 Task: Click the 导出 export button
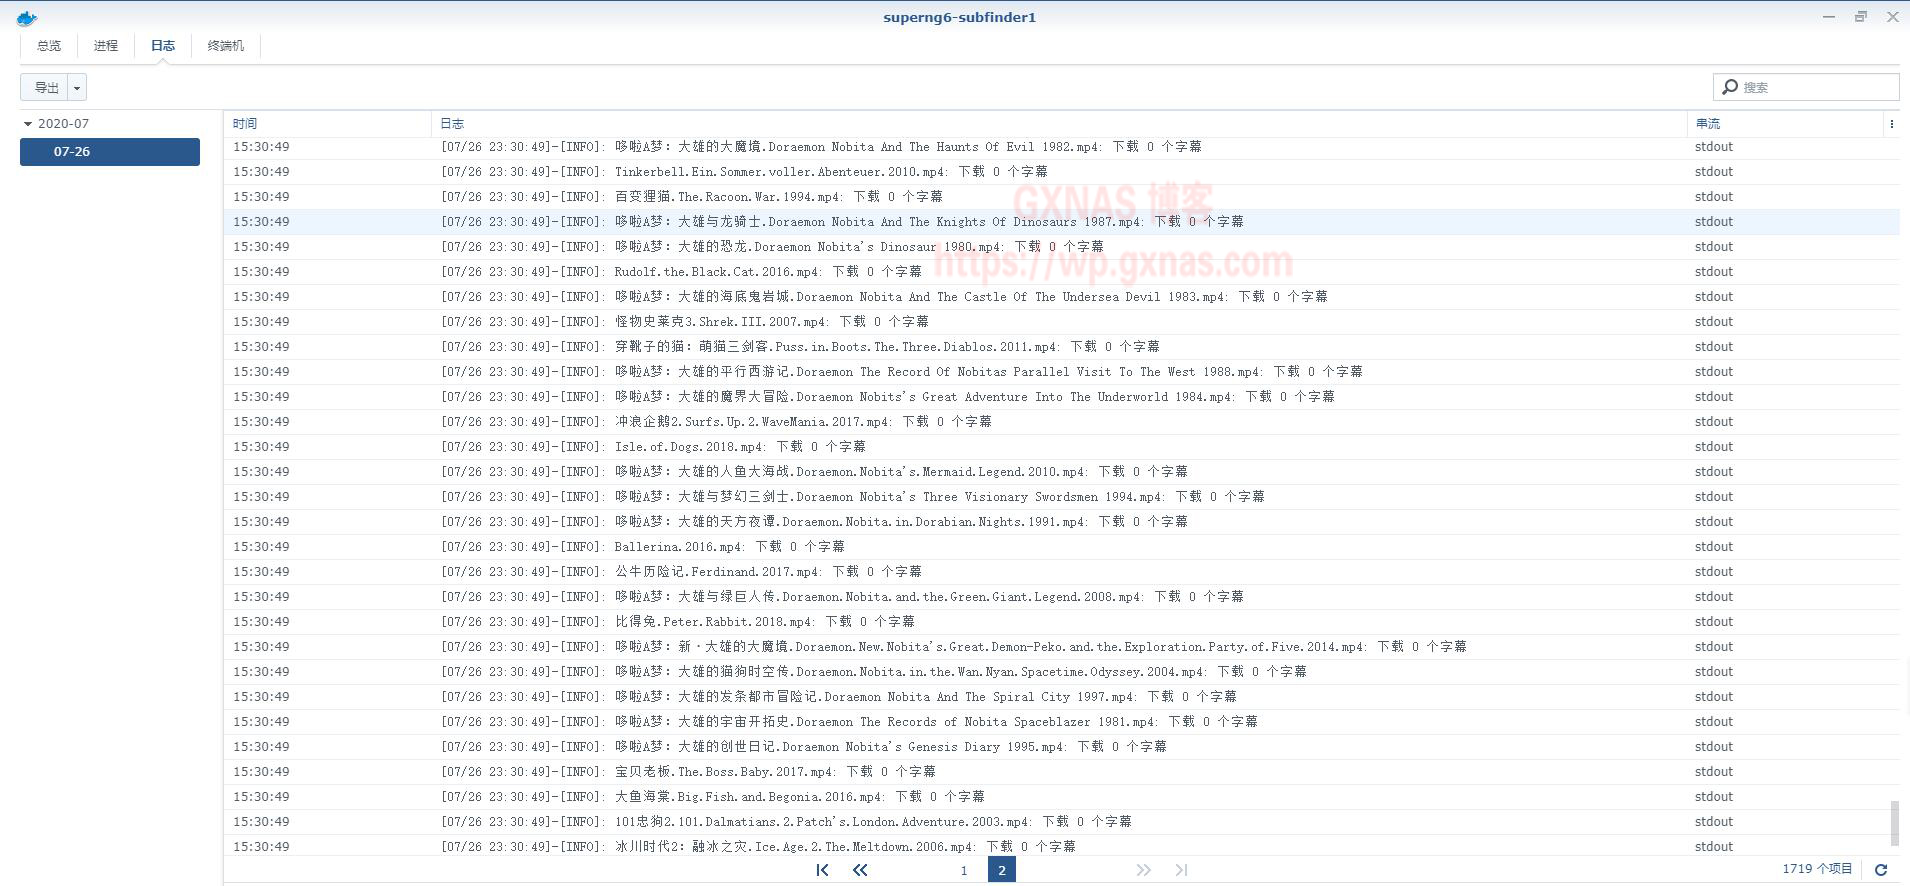[46, 88]
